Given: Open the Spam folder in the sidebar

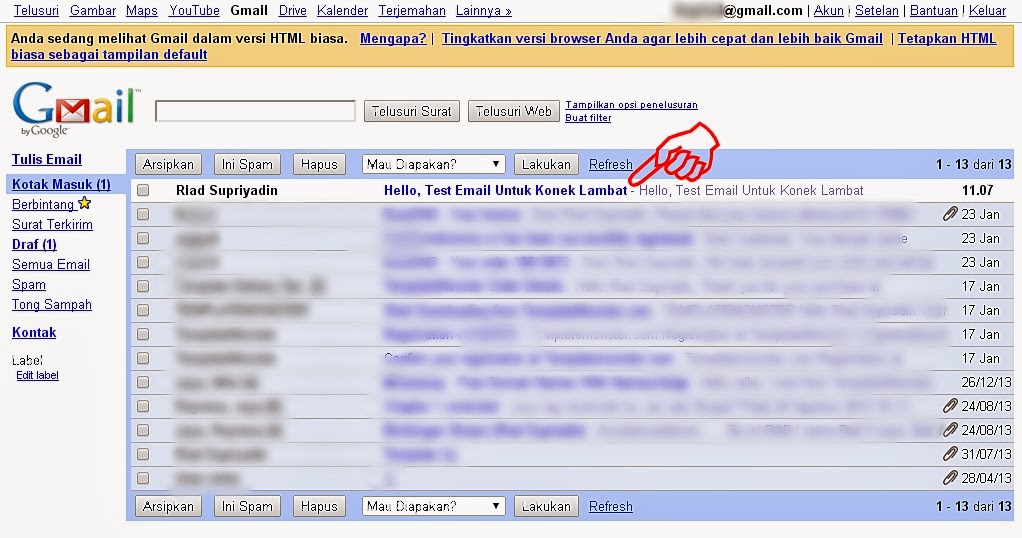Looking at the screenshot, I should (29, 284).
